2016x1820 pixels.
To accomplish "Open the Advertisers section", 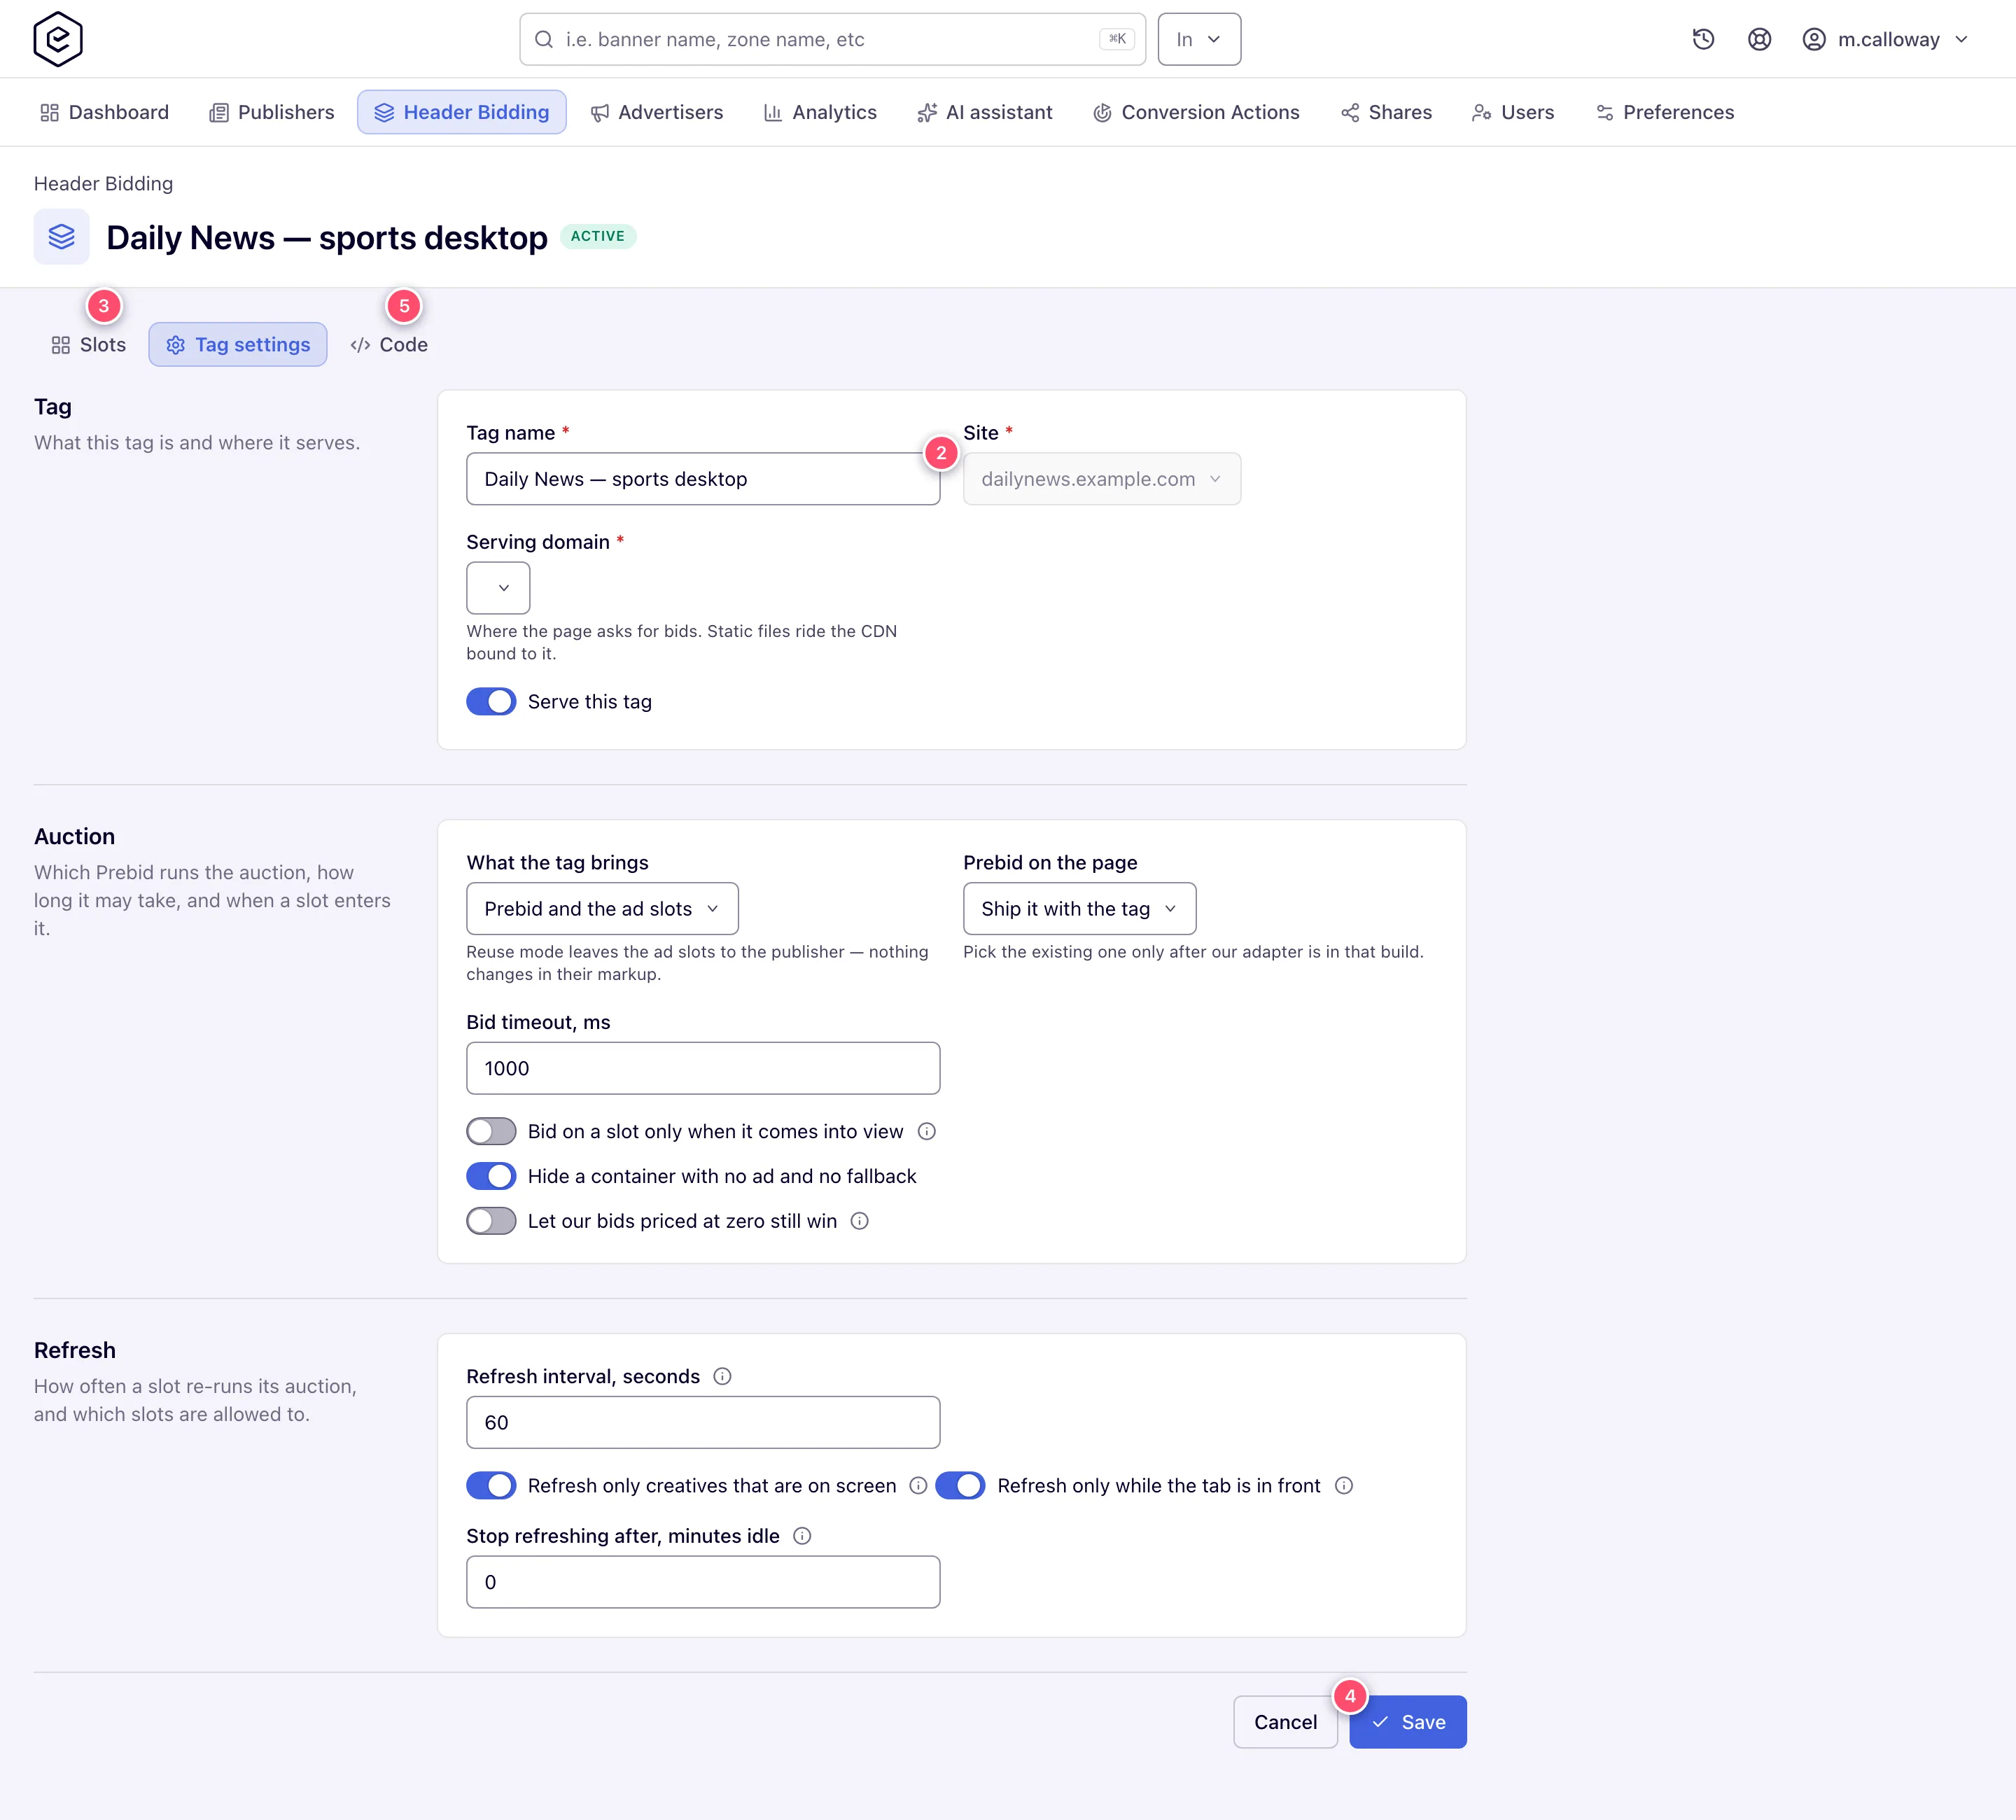I will (656, 112).
